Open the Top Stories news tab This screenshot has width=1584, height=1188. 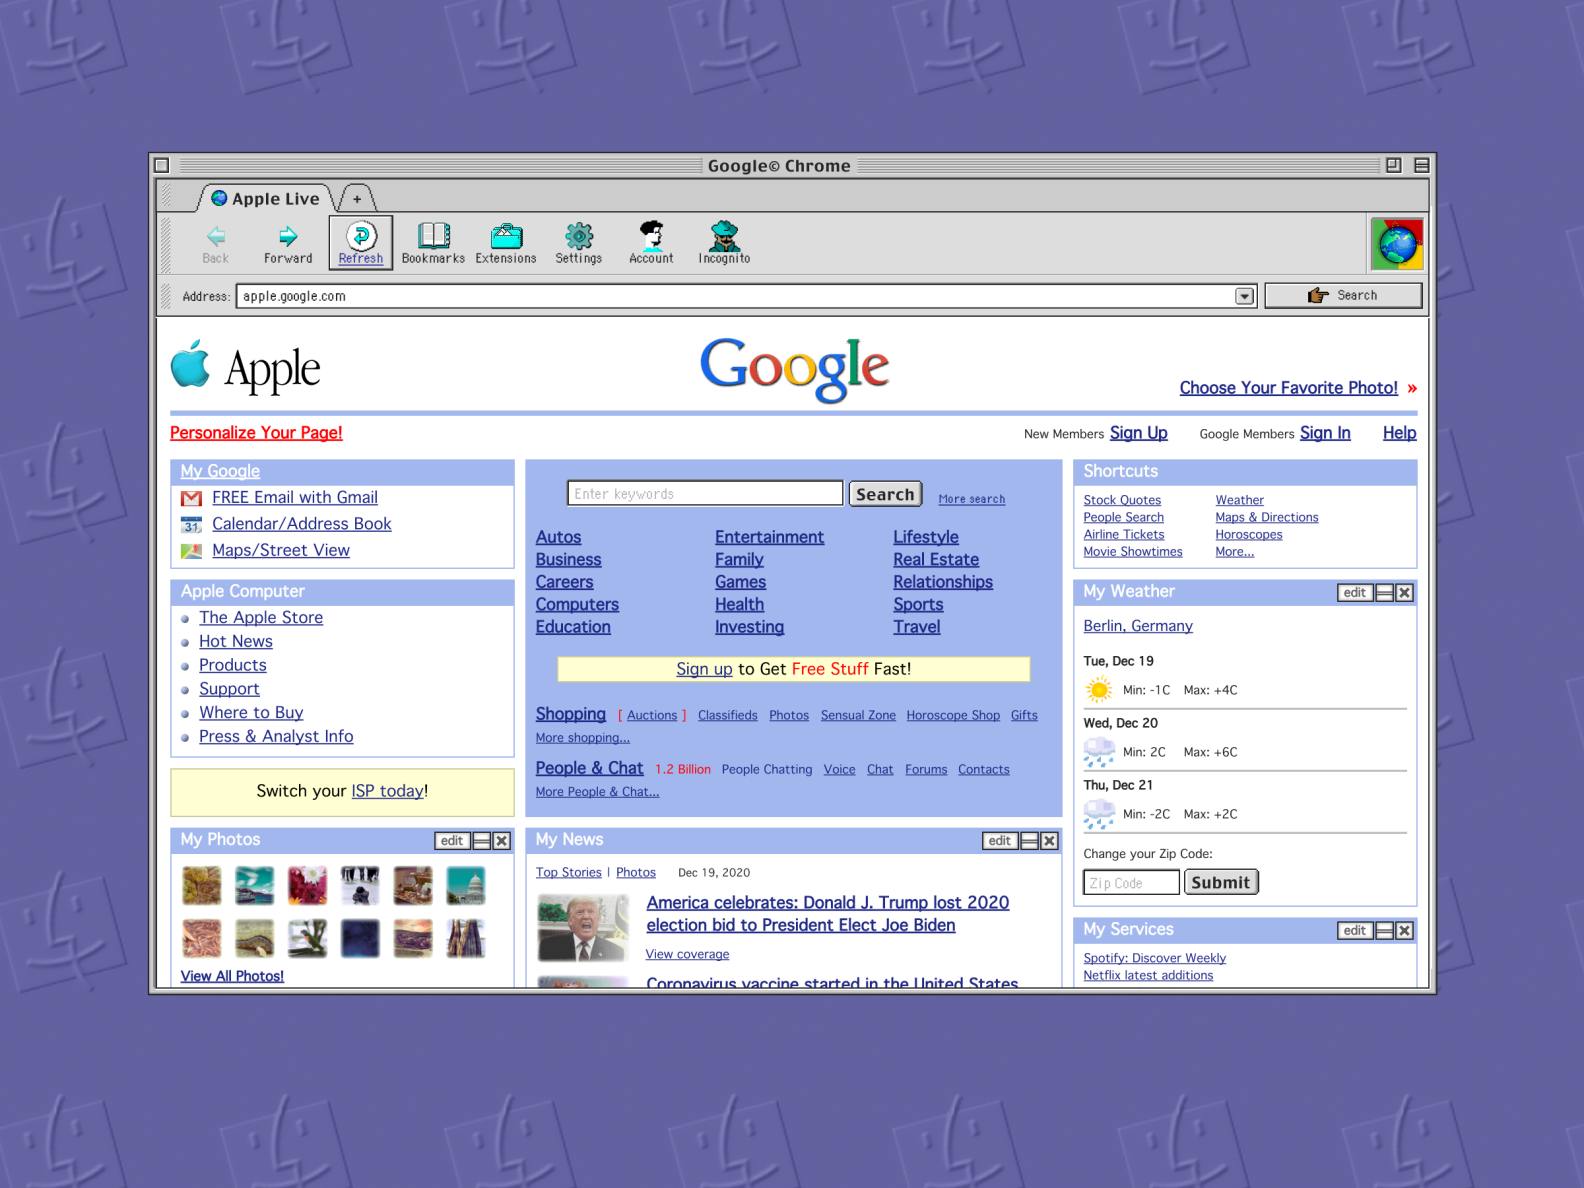[569, 872]
